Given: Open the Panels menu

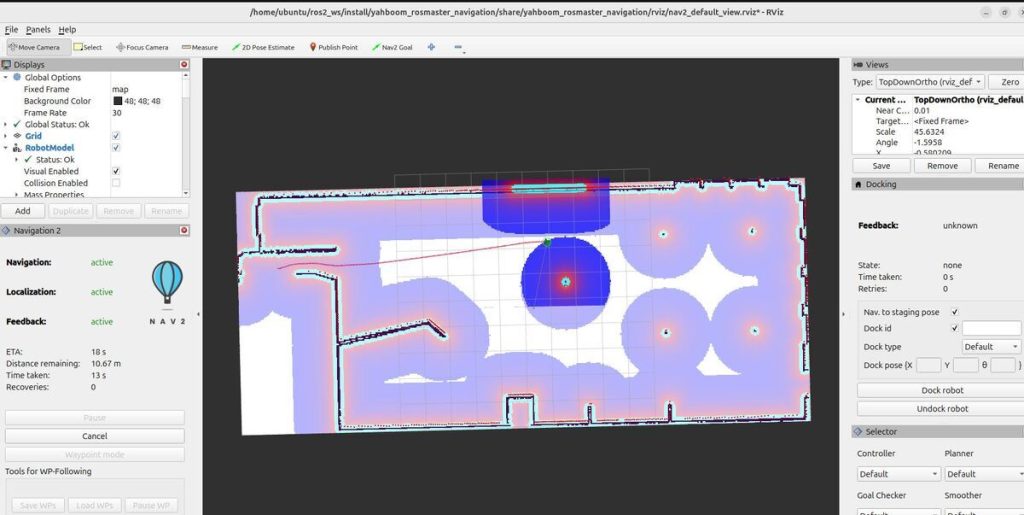Looking at the screenshot, I should click(39, 30).
